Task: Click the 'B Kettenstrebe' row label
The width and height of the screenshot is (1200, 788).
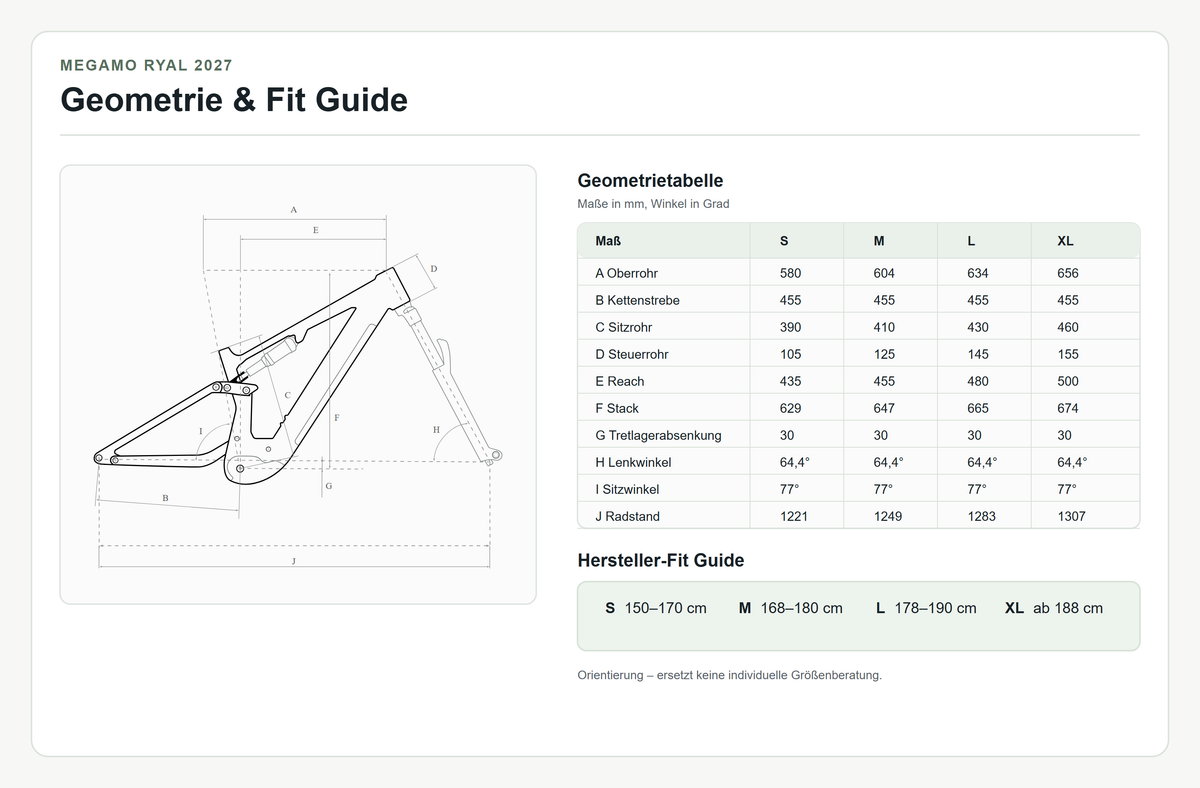Action: point(637,300)
